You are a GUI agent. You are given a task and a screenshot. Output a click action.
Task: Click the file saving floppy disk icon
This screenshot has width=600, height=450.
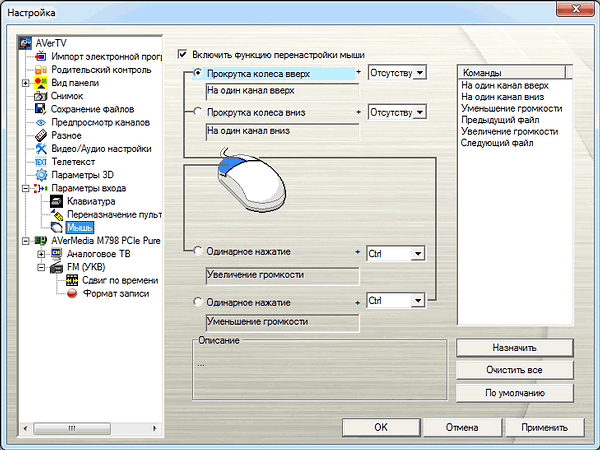41,109
